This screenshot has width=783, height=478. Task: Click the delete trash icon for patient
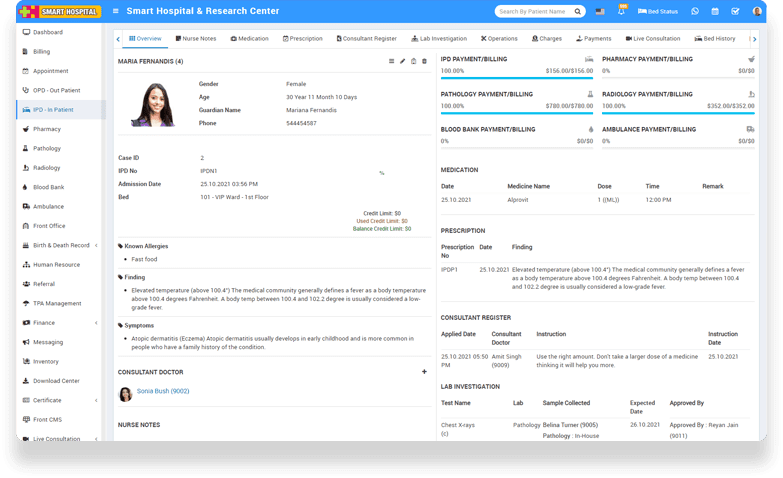[x=424, y=61]
